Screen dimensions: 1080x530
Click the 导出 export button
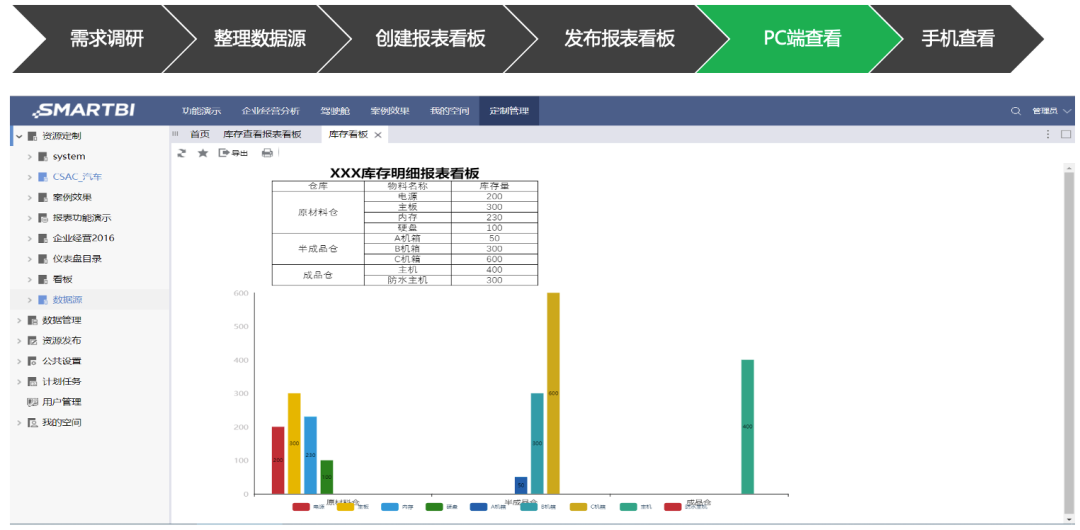233,153
